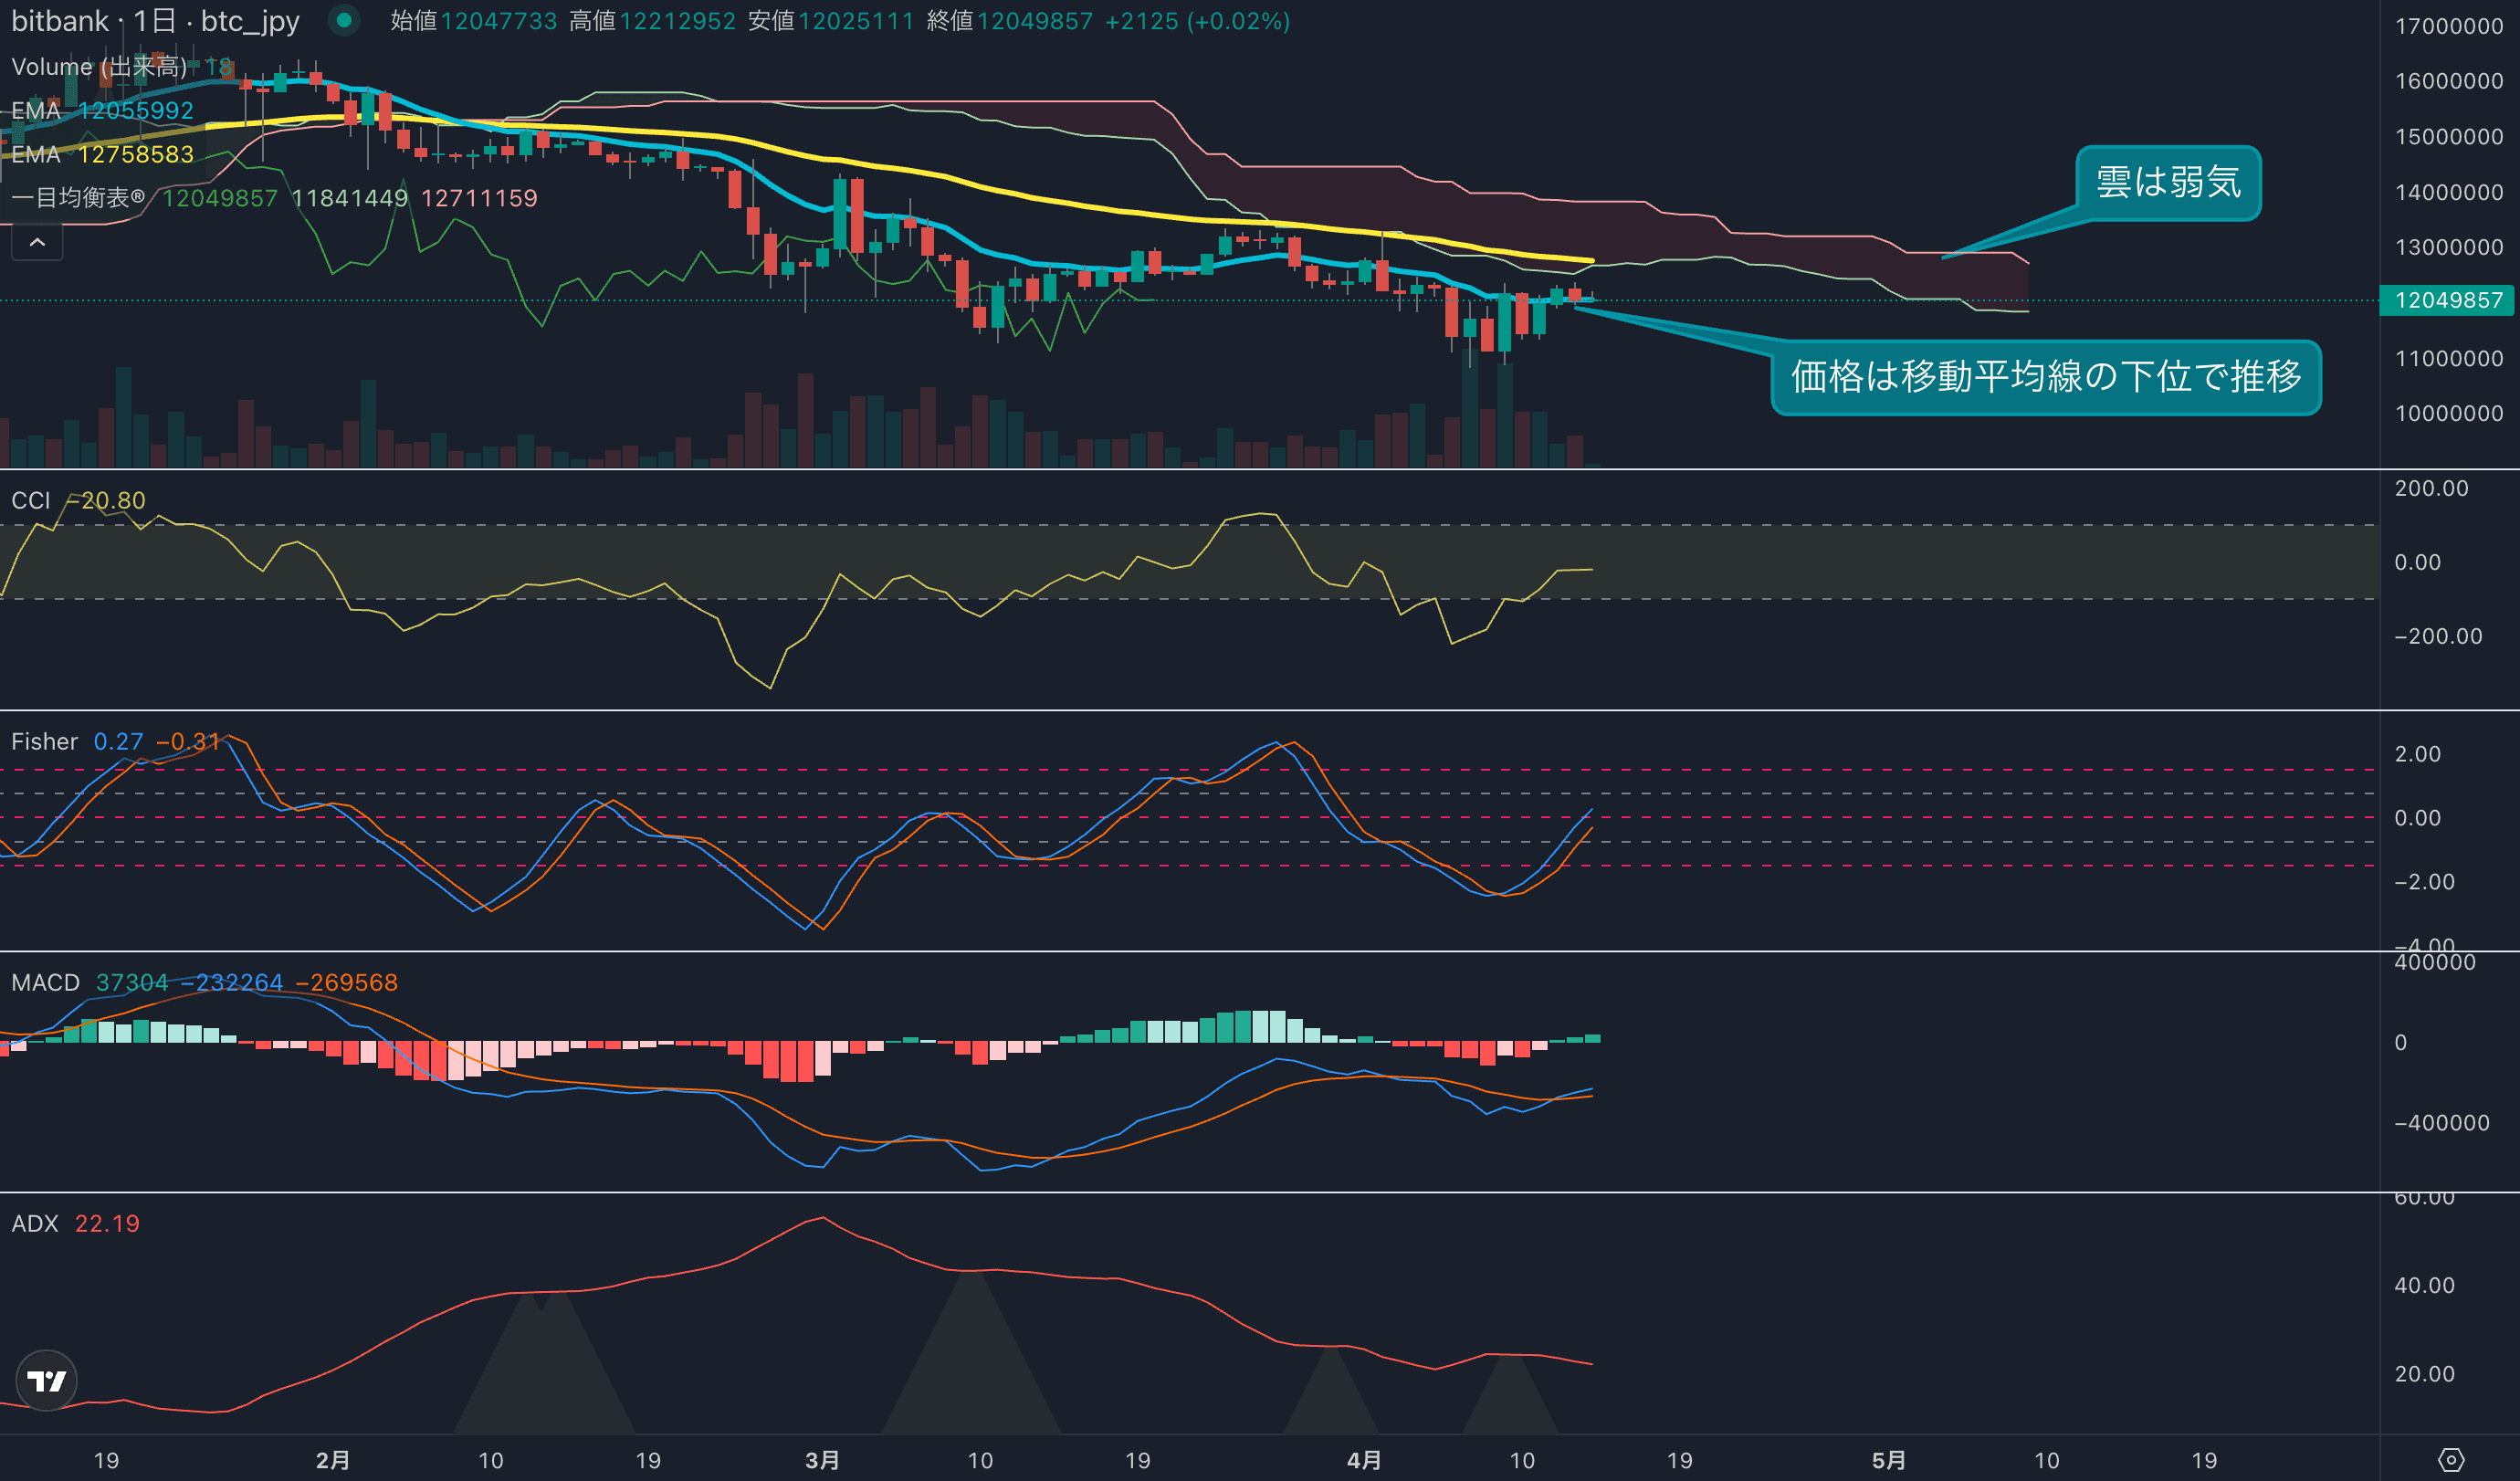Click the MACD indicator label

tap(45, 982)
